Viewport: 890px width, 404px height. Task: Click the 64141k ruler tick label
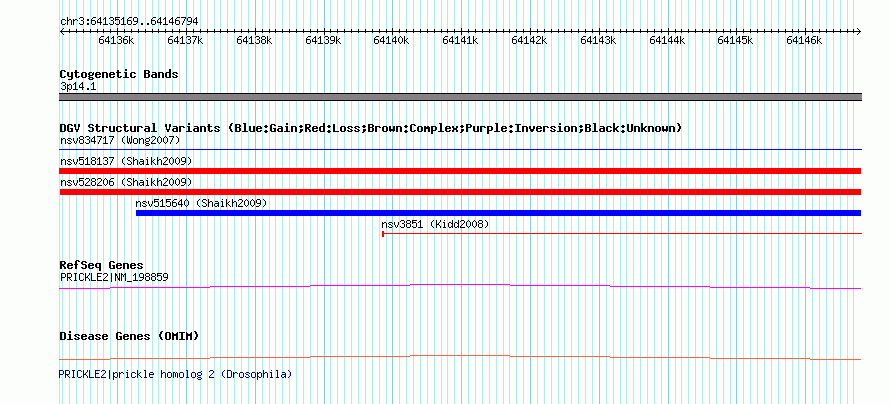point(460,41)
